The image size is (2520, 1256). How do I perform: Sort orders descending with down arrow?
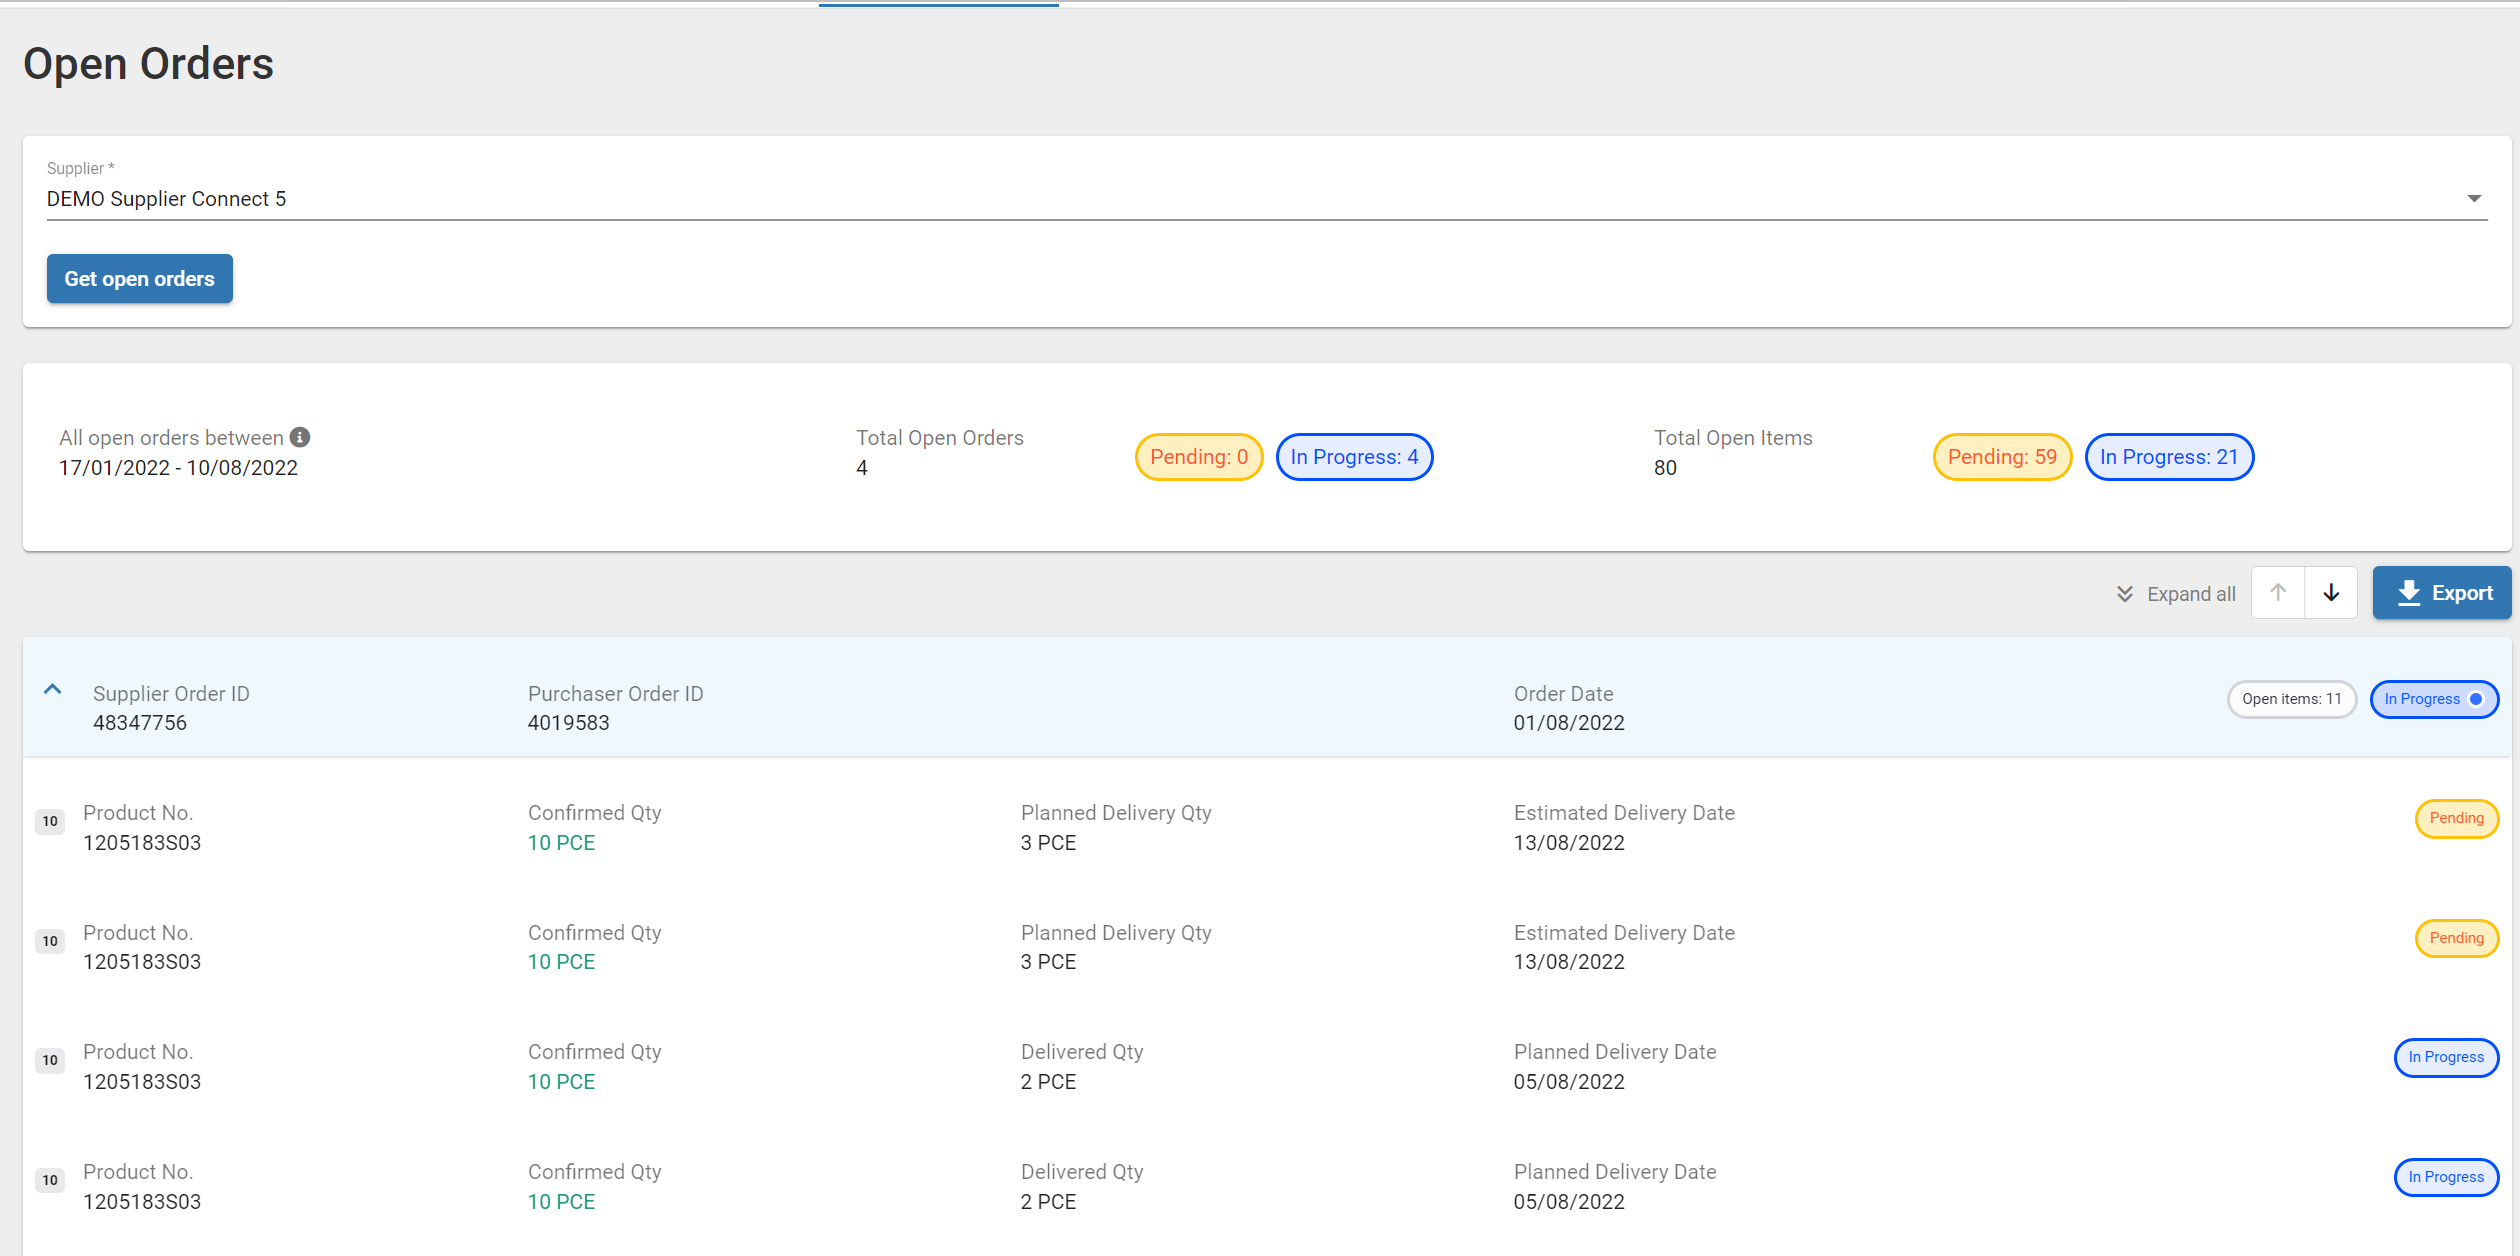point(2331,592)
